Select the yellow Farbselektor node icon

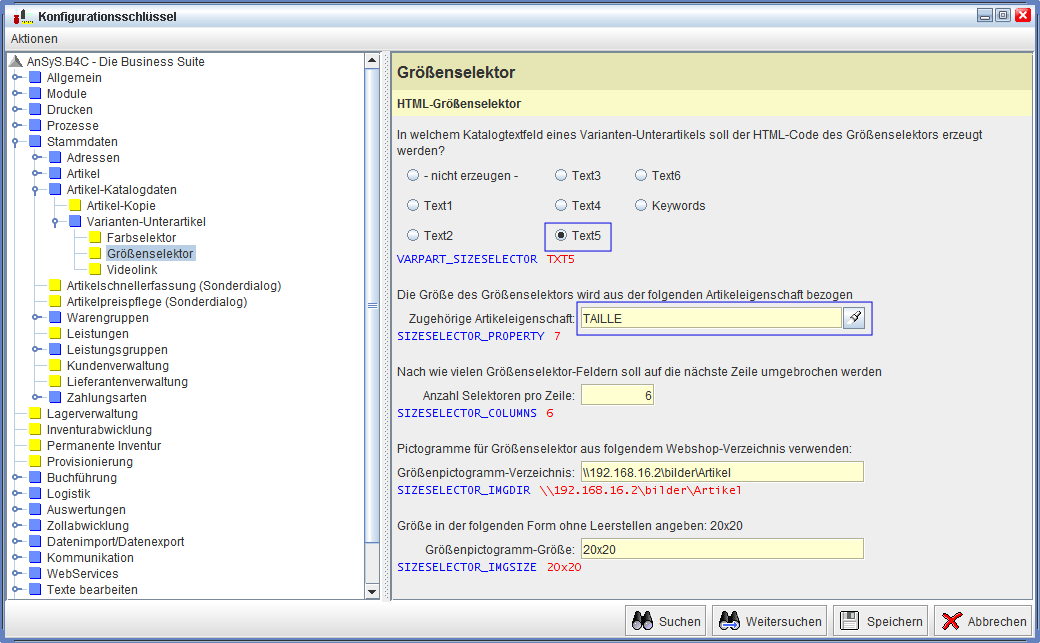[x=95, y=238]
